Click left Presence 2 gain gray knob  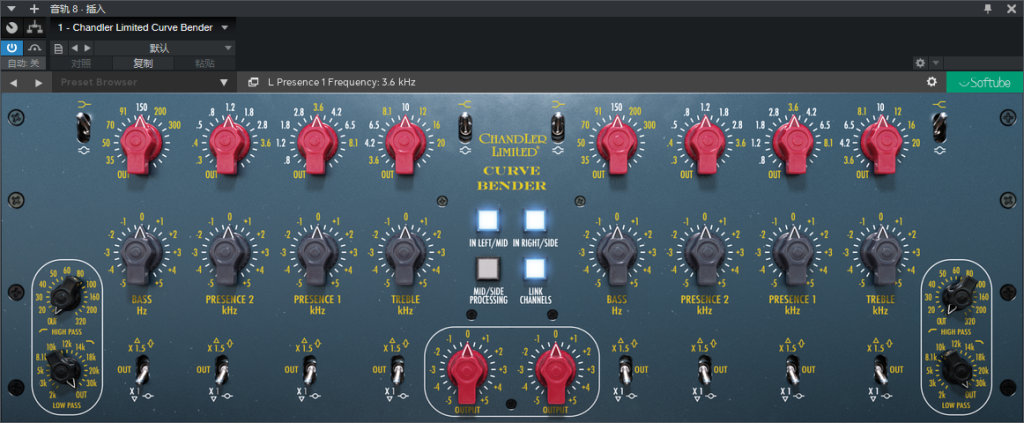[x=229, y=255]
